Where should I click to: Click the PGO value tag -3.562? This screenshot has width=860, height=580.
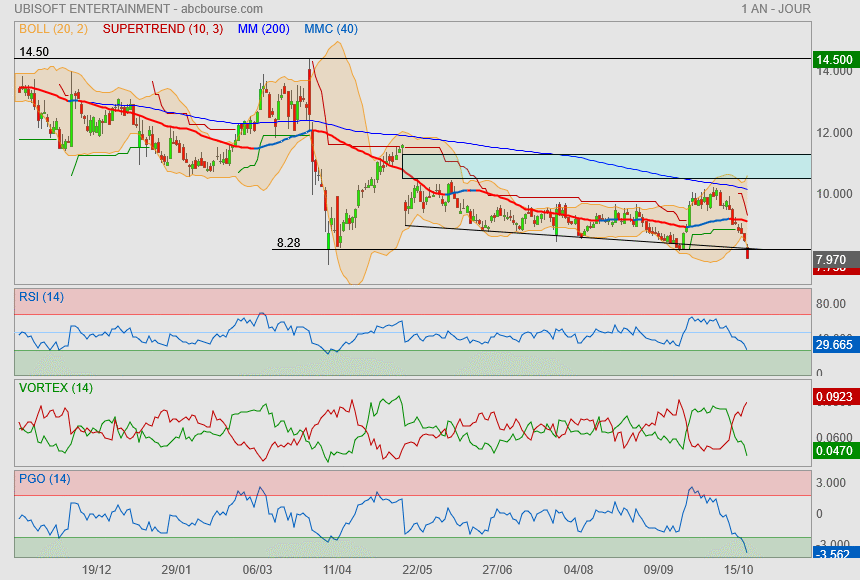point(835,552)
